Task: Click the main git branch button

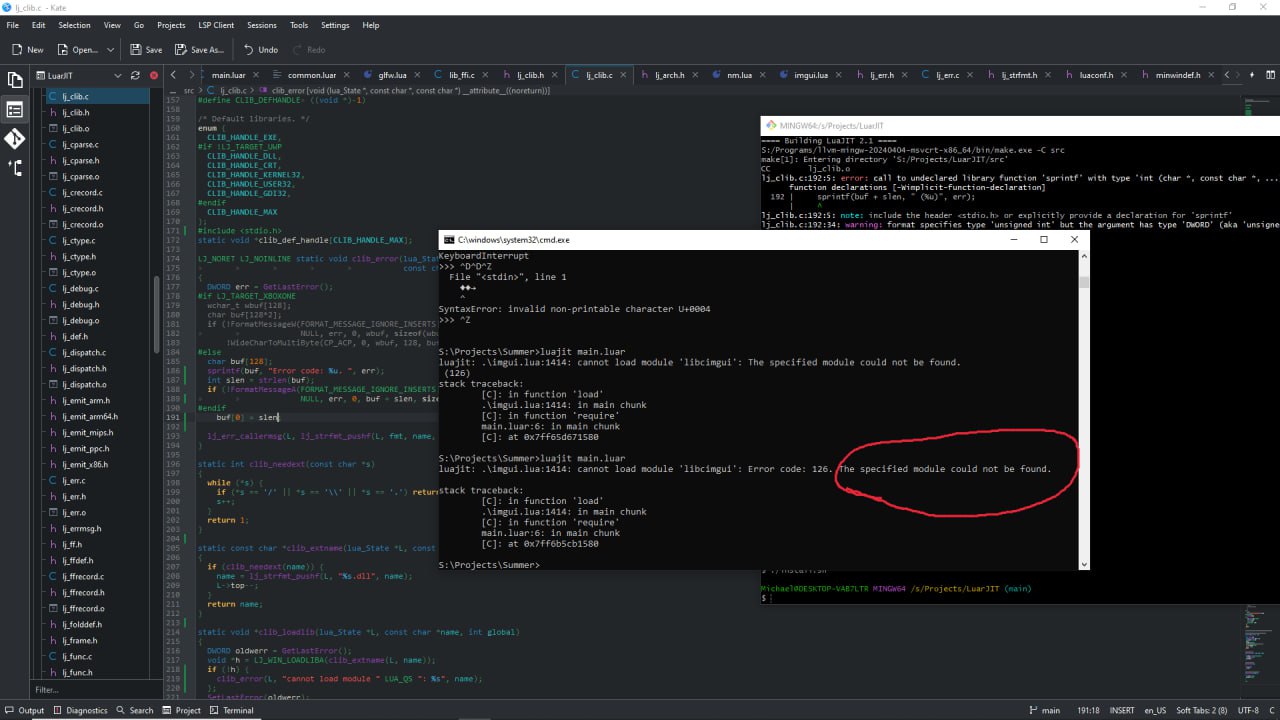Action: point(1043,710)
